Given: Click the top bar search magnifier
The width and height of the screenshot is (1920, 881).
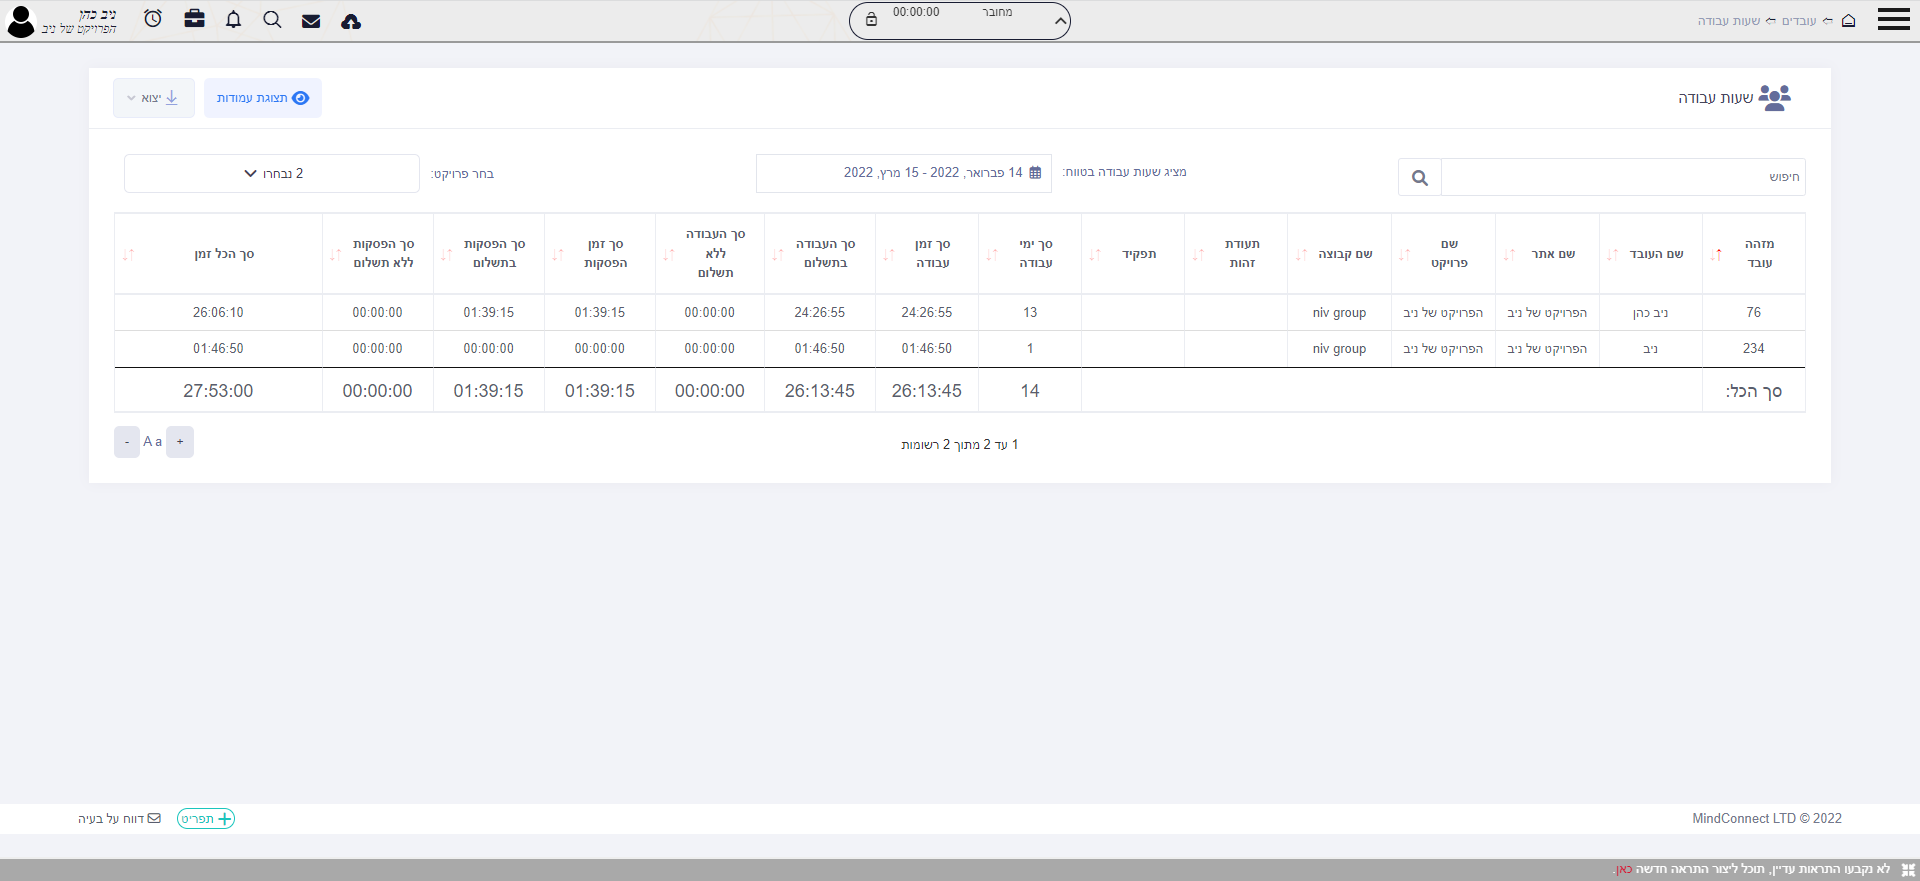Looking at the screenshot, I should (x=272, y=20).
